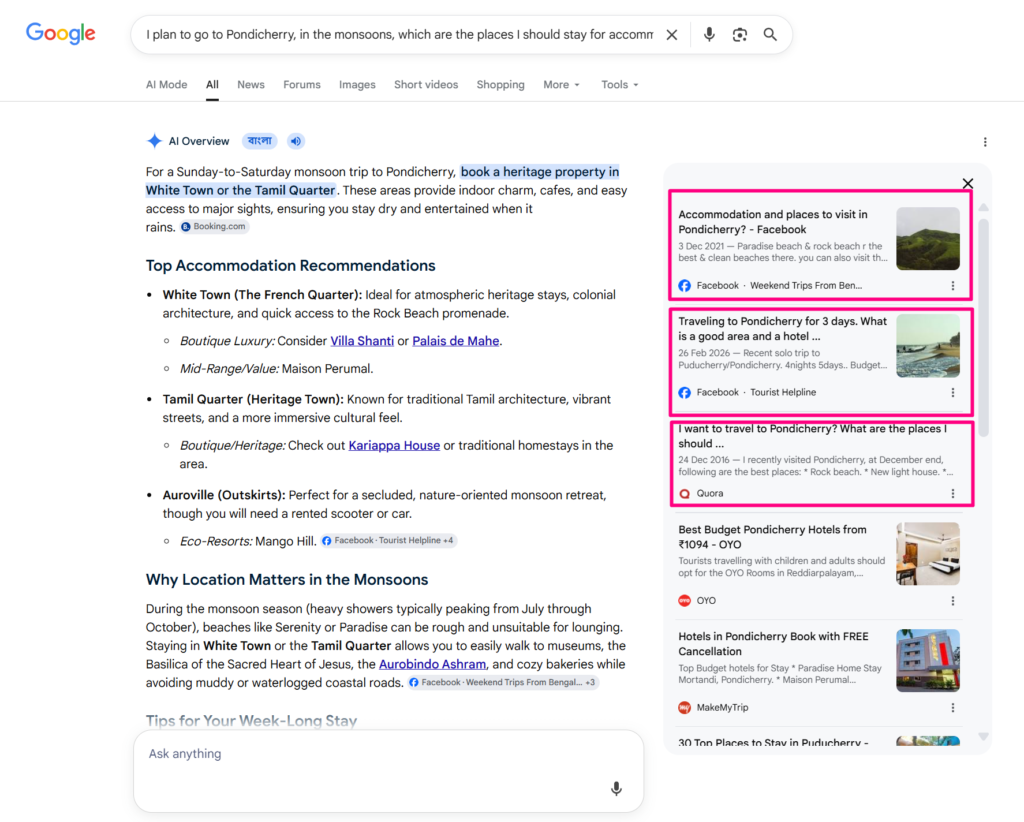The width and height of the screenshot is (1024, 822).
Task: Click the voice search microphone in search bar
Action: (x=709, y=35)
